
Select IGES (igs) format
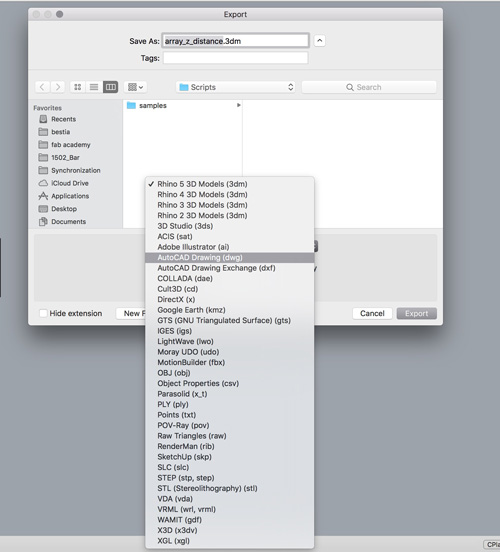(x=230, y=331)
